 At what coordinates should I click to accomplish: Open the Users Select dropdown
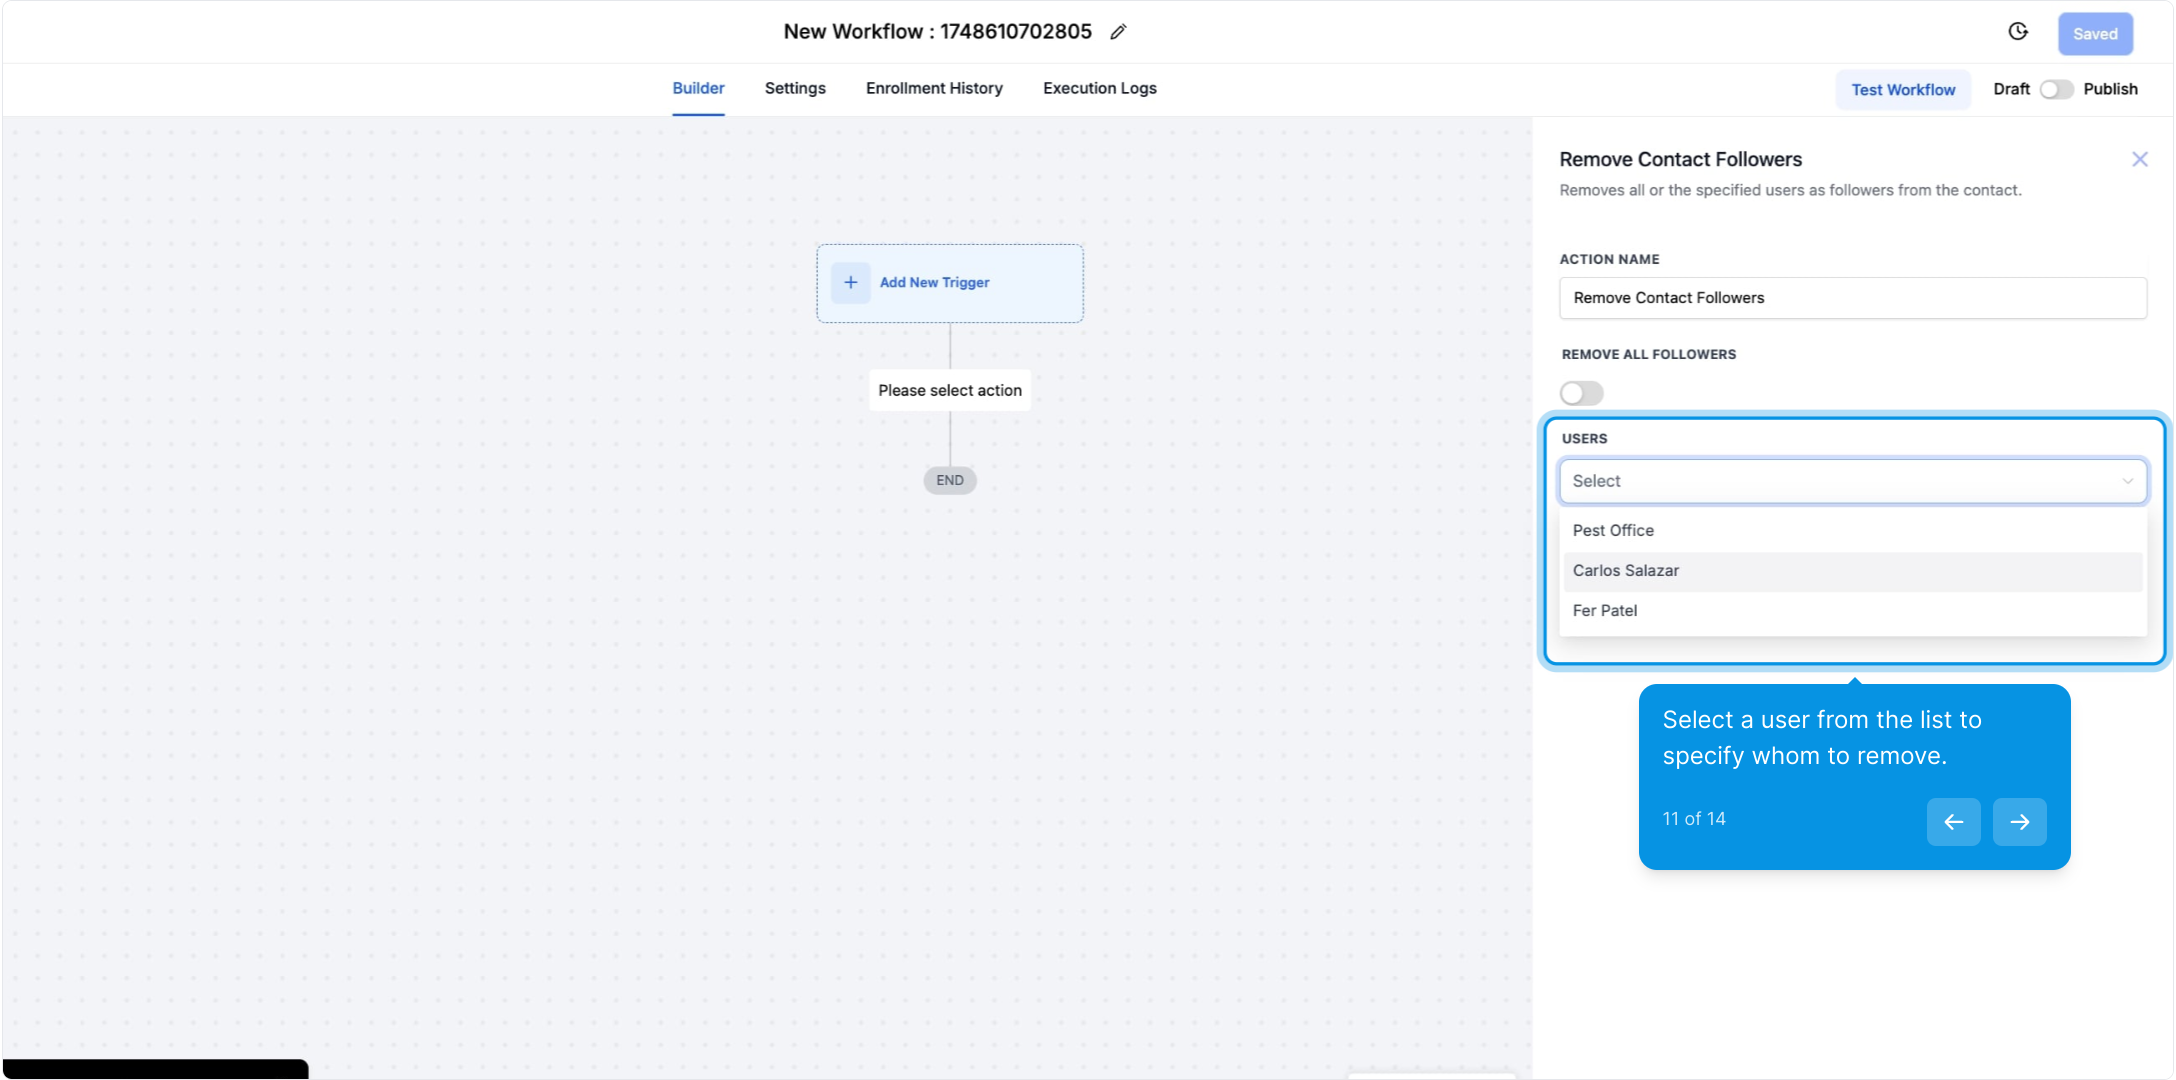coord(1852,481)
